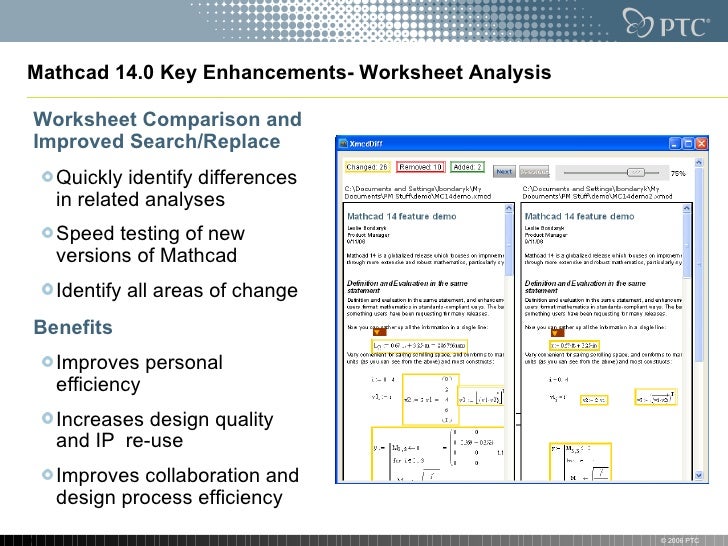
Task: Click the Next difference button
Action: [x=504, y=171]
